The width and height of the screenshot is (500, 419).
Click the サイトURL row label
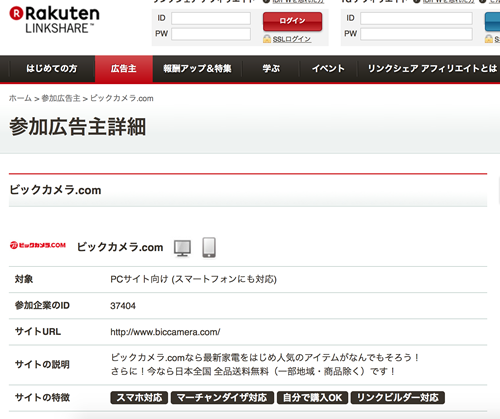(38, 332)
